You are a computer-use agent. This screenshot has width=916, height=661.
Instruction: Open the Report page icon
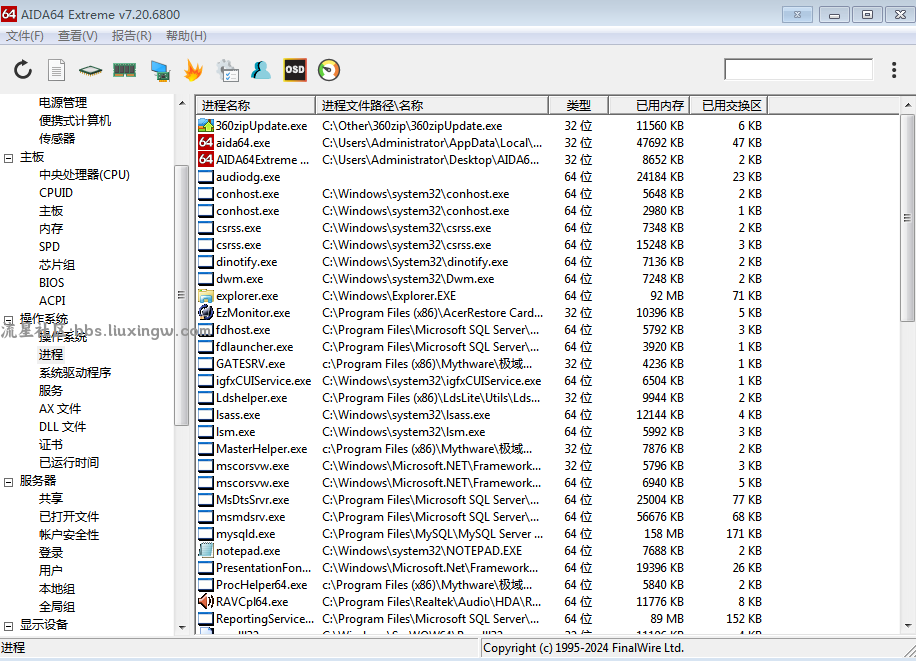point(56,70)
